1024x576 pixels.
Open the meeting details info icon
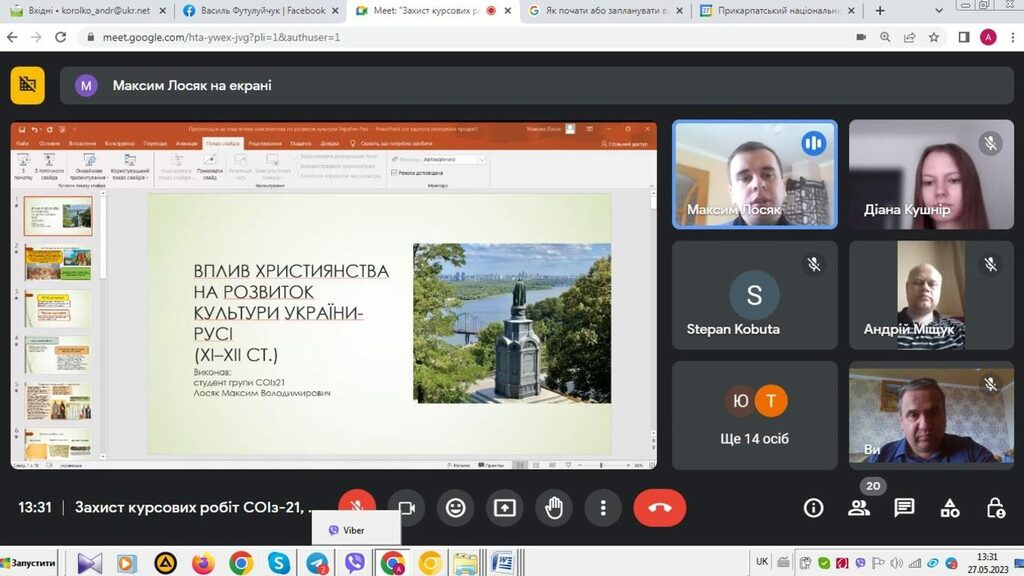pos(813,507)
